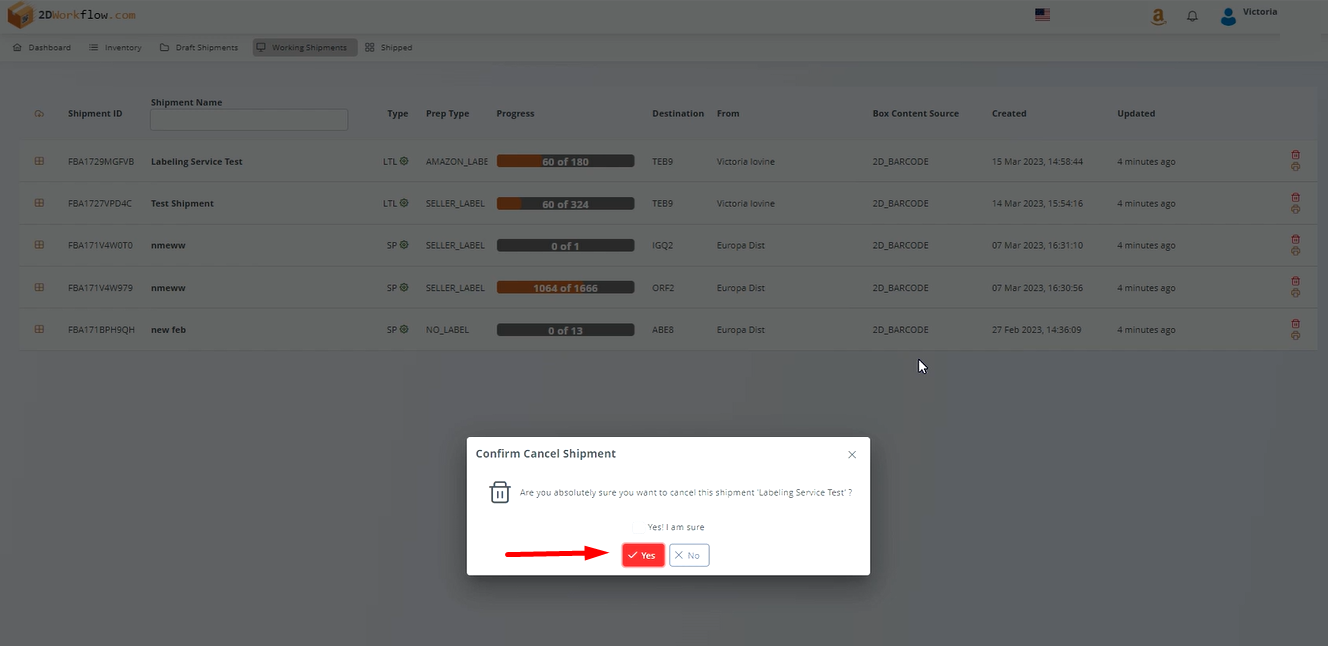Image resolution: width=1329 pixels, height=646 pixels.
Task: Expand row details for FBA1727VPD4C
Action: pos(39,203)
